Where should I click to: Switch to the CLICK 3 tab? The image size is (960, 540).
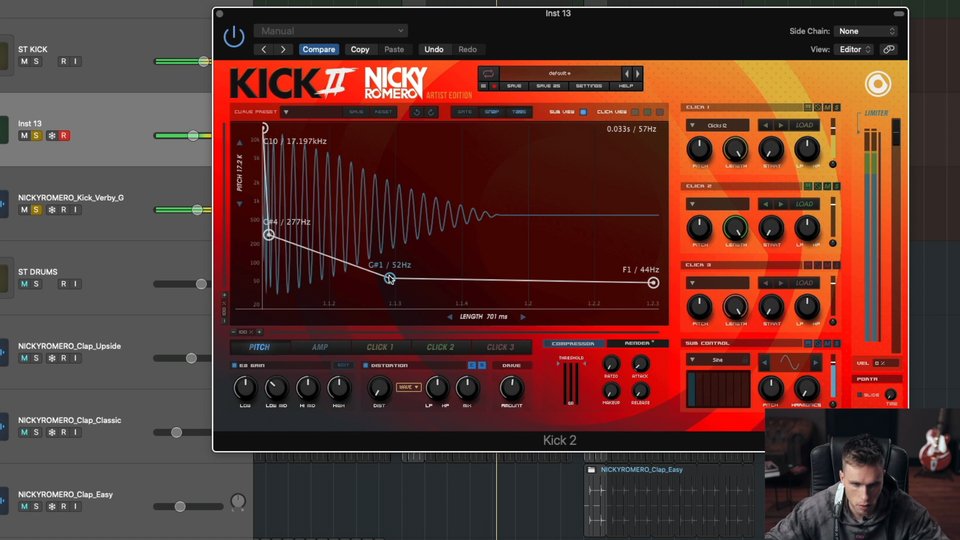pos(500,347)
